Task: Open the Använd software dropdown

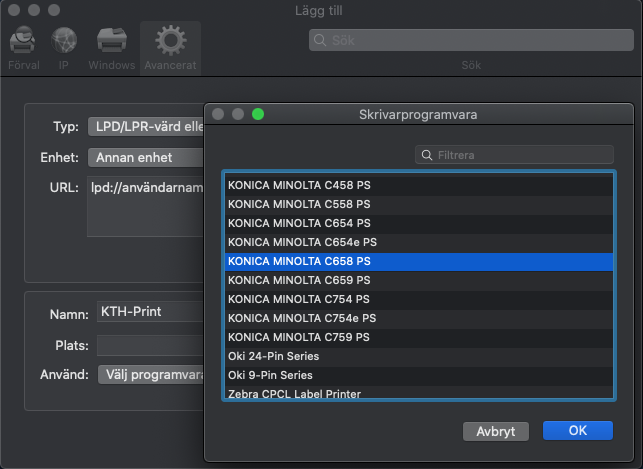Action: [x=151, y=374]
